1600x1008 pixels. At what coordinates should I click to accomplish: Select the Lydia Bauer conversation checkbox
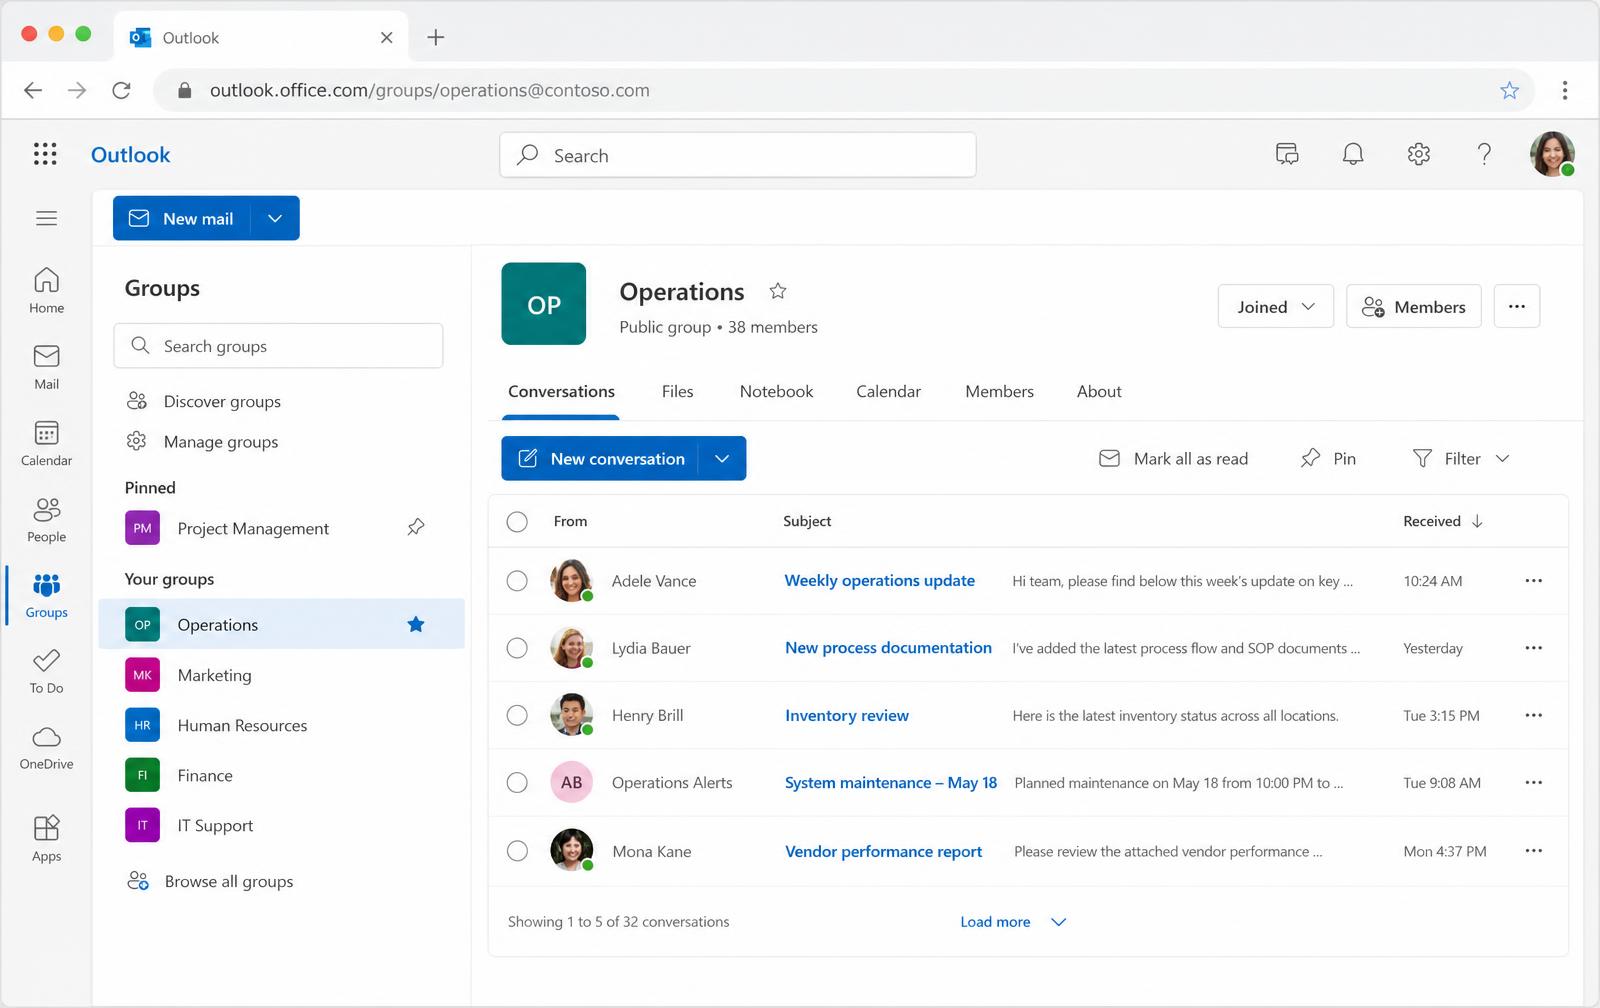point(517,648)
